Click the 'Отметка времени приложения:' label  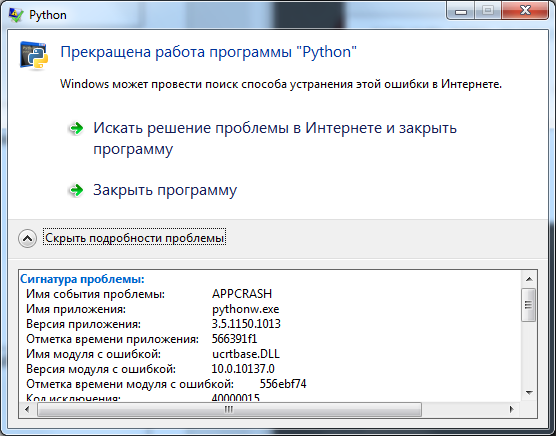click(x=112, y=339)
